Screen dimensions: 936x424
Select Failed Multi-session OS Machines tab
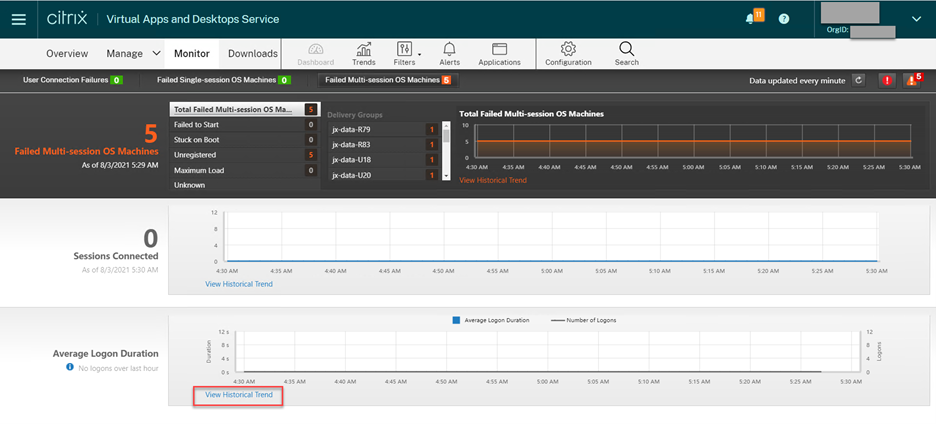click(384, 80)
